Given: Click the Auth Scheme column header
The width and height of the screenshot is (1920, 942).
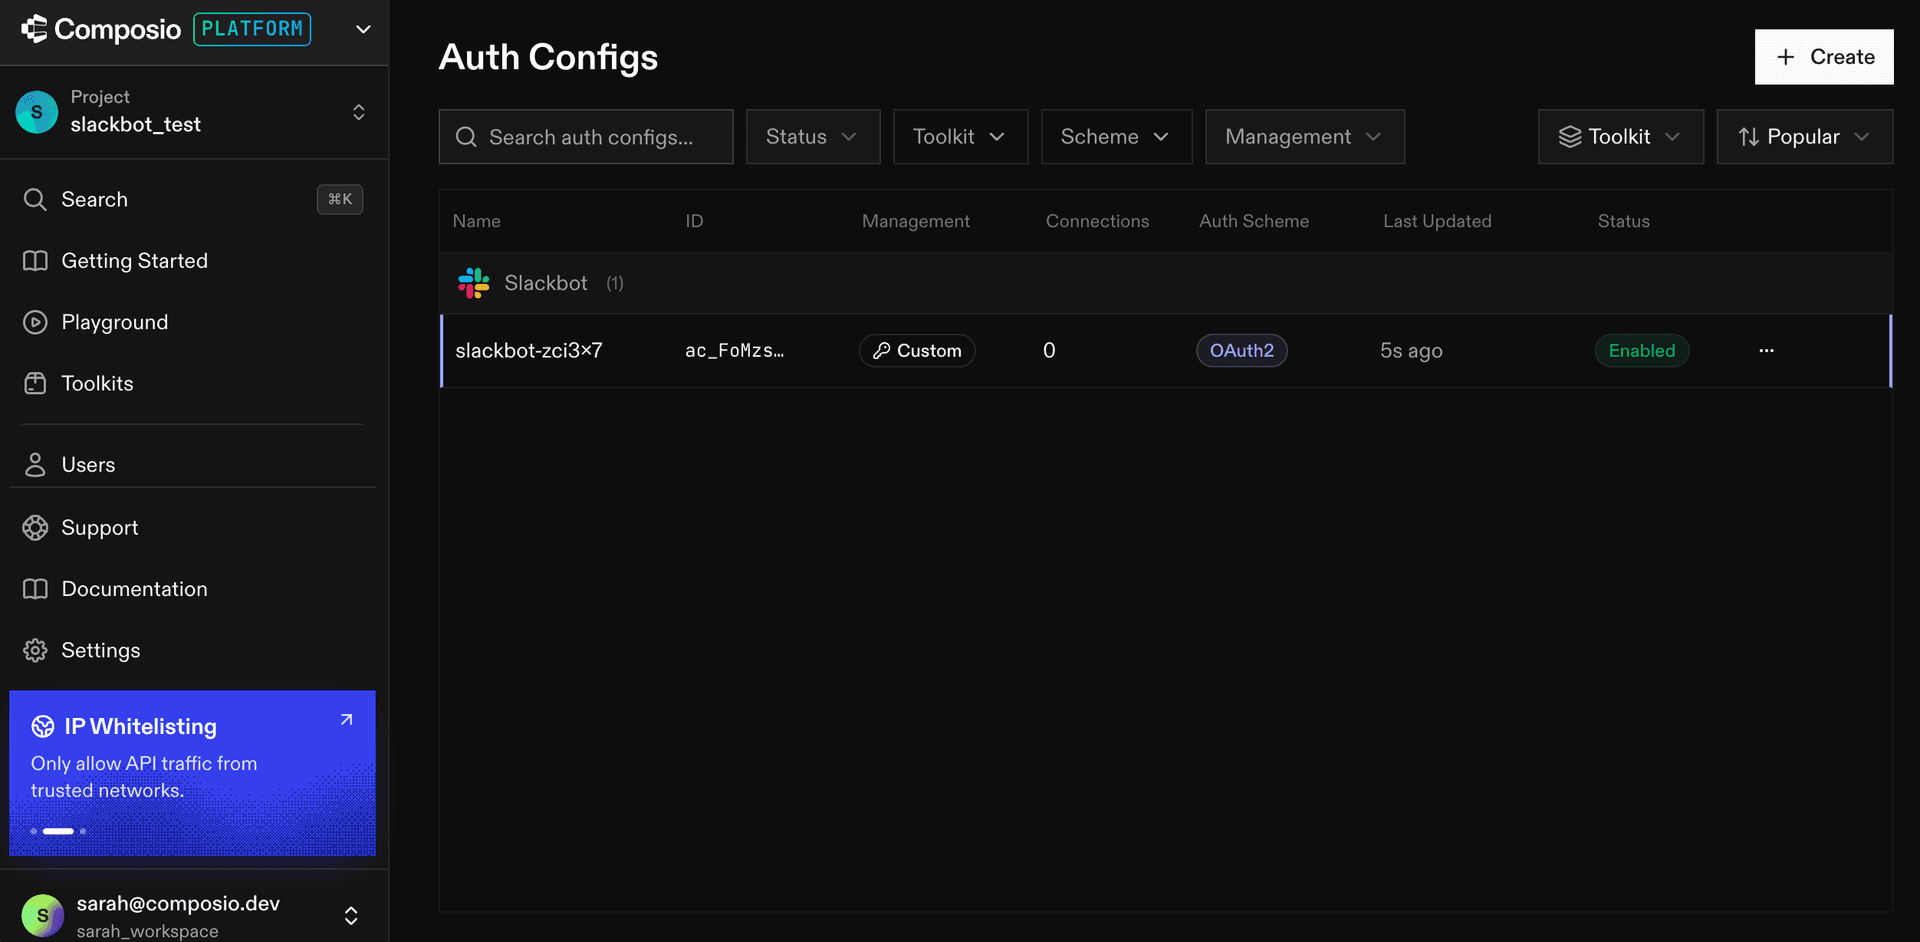Looking at the screenshot, I should [x=1254, y=221].
